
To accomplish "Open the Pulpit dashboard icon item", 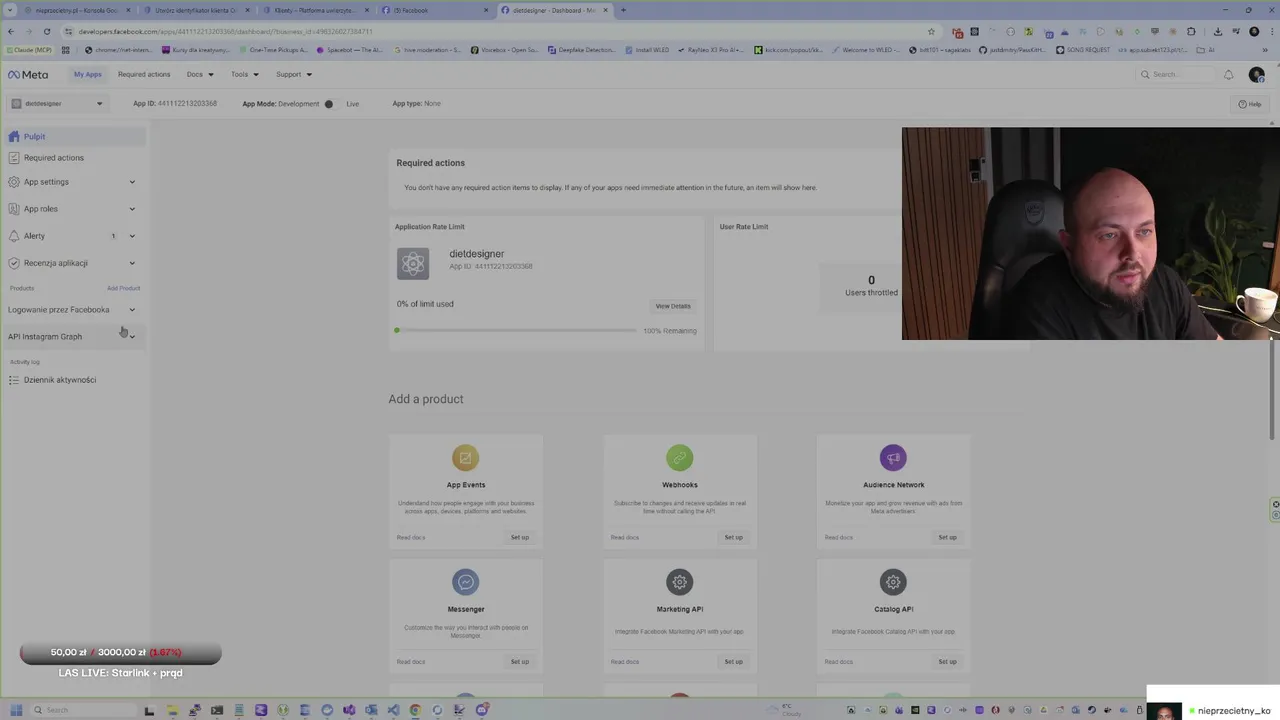I will [14, 136].
